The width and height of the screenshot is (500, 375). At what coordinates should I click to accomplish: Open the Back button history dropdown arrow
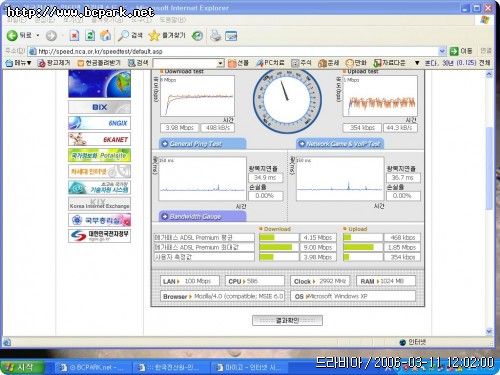point(38,35)
